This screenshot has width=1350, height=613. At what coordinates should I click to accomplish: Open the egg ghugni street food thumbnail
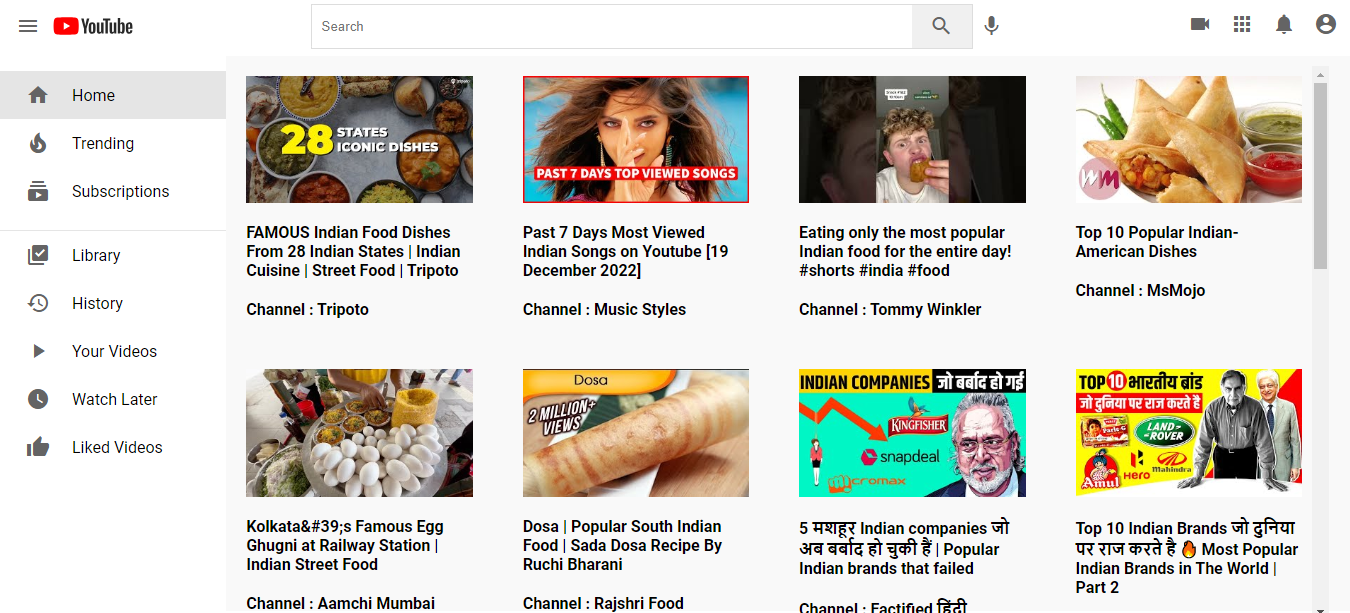[x=359, y=433]
